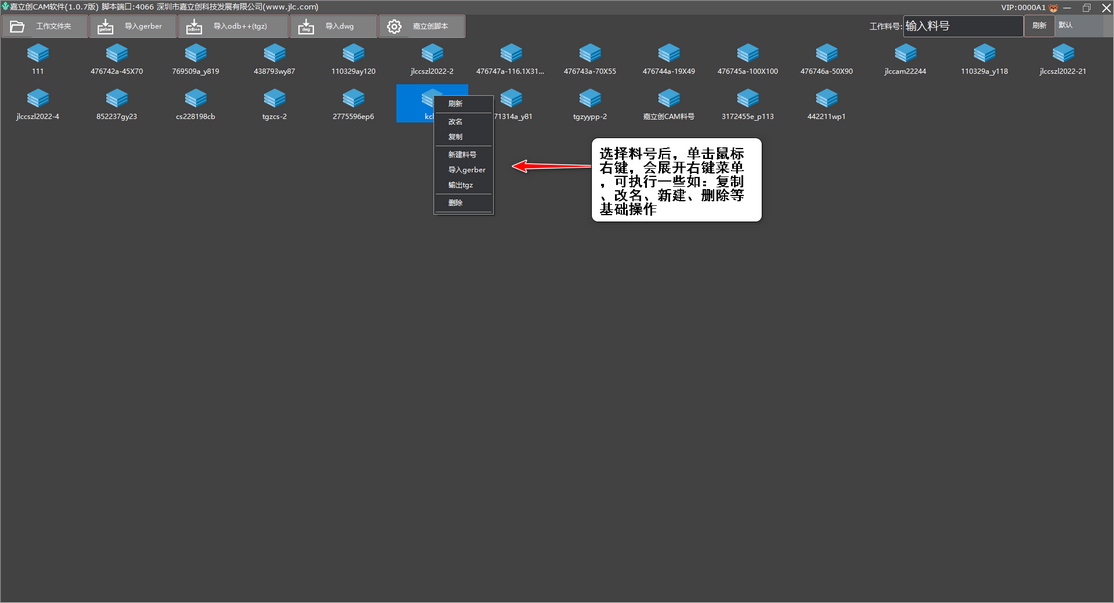Select job icon ending 71314a_y81
Viewport: 1114px width, 603px height.
click(x=512, y=104)
